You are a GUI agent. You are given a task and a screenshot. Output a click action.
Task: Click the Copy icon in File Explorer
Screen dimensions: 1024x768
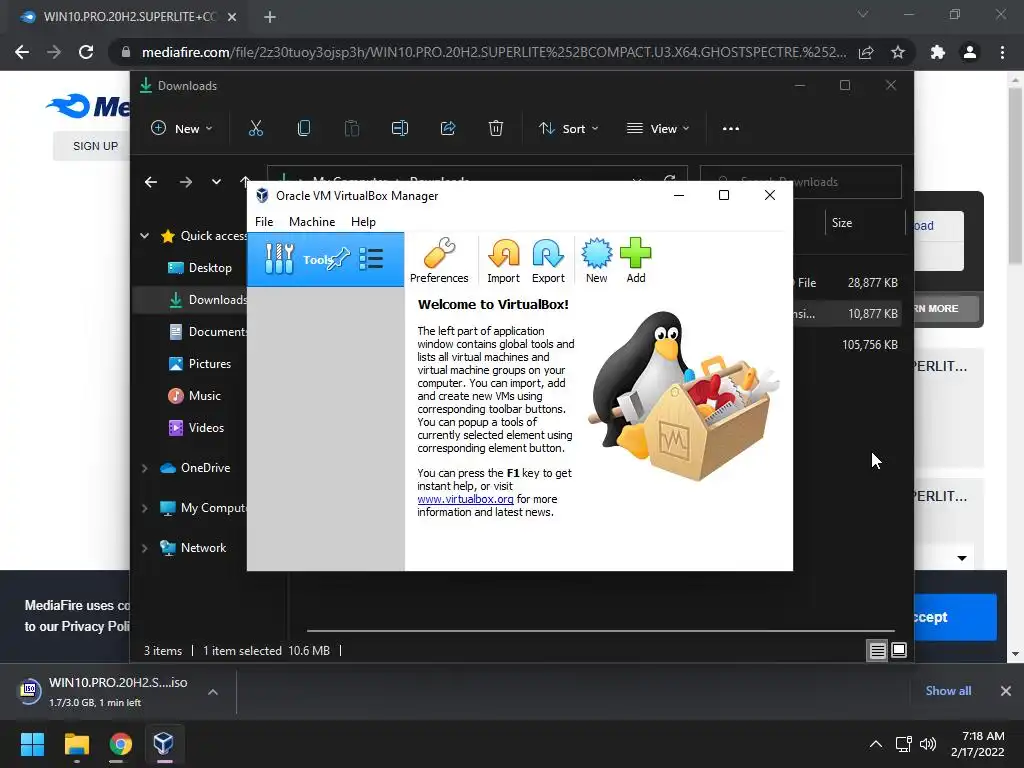pos(304,129)
